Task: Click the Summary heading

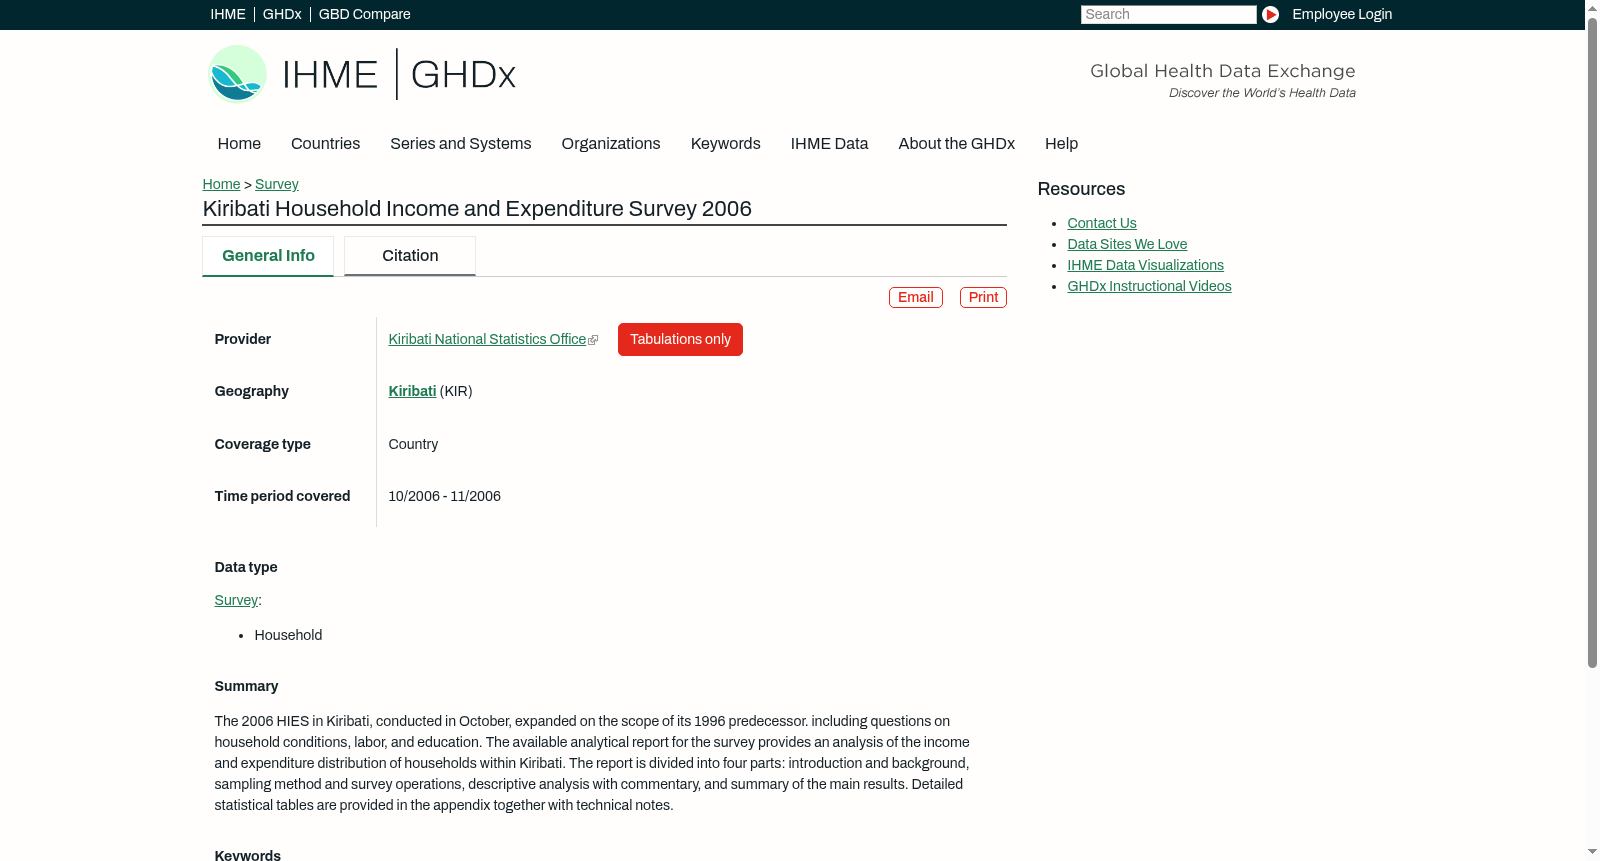Action: [x=246, y=686]
